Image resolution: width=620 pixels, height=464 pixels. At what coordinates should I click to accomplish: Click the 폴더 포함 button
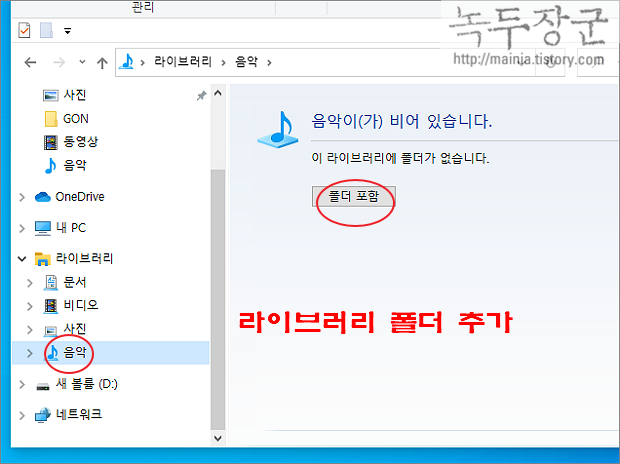pos(353,196)
